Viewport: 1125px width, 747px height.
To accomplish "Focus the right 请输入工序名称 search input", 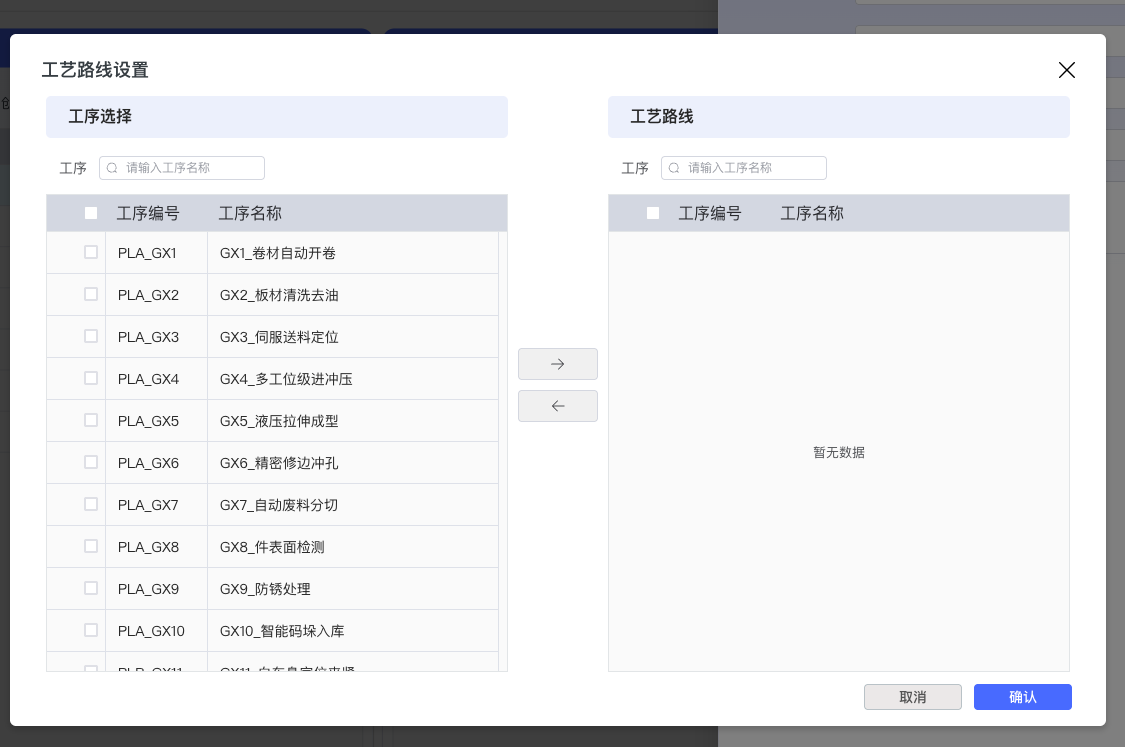I will pos(752,168).
